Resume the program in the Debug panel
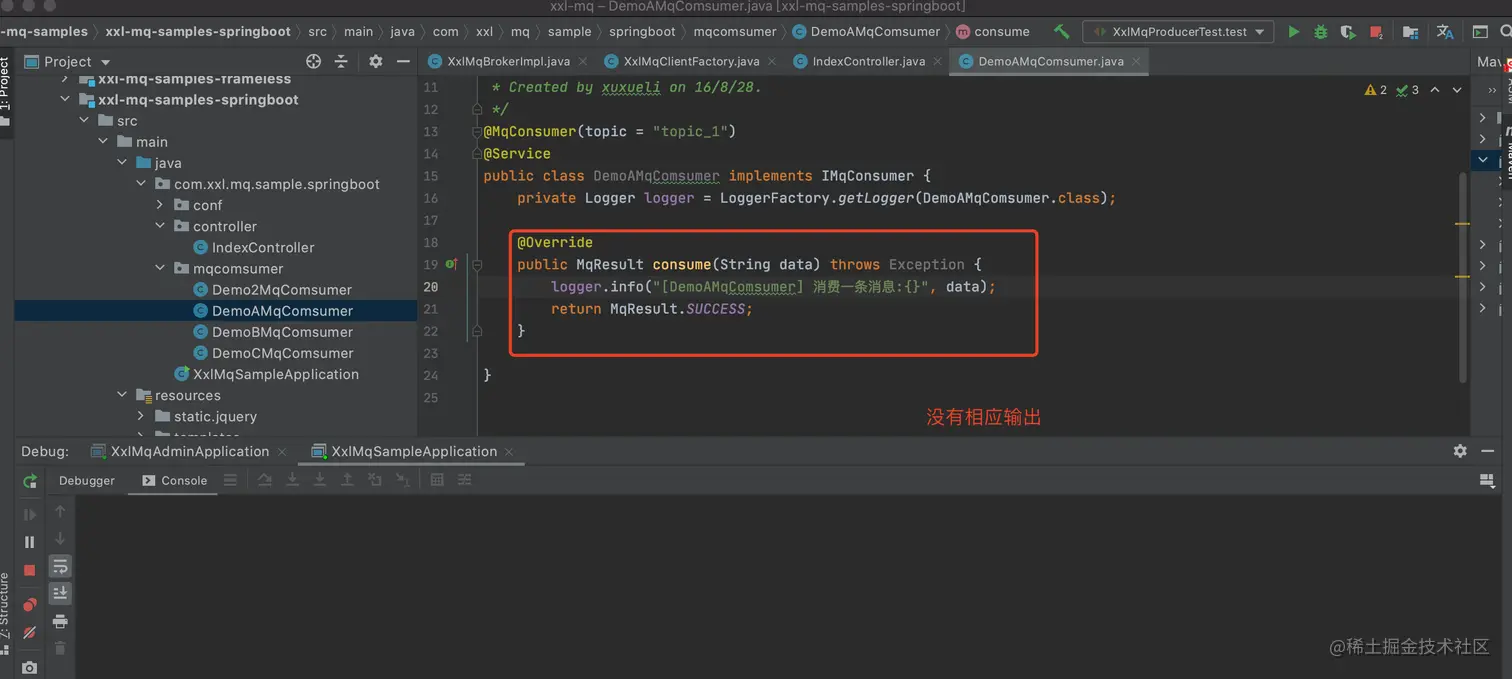 pos(30,514)
